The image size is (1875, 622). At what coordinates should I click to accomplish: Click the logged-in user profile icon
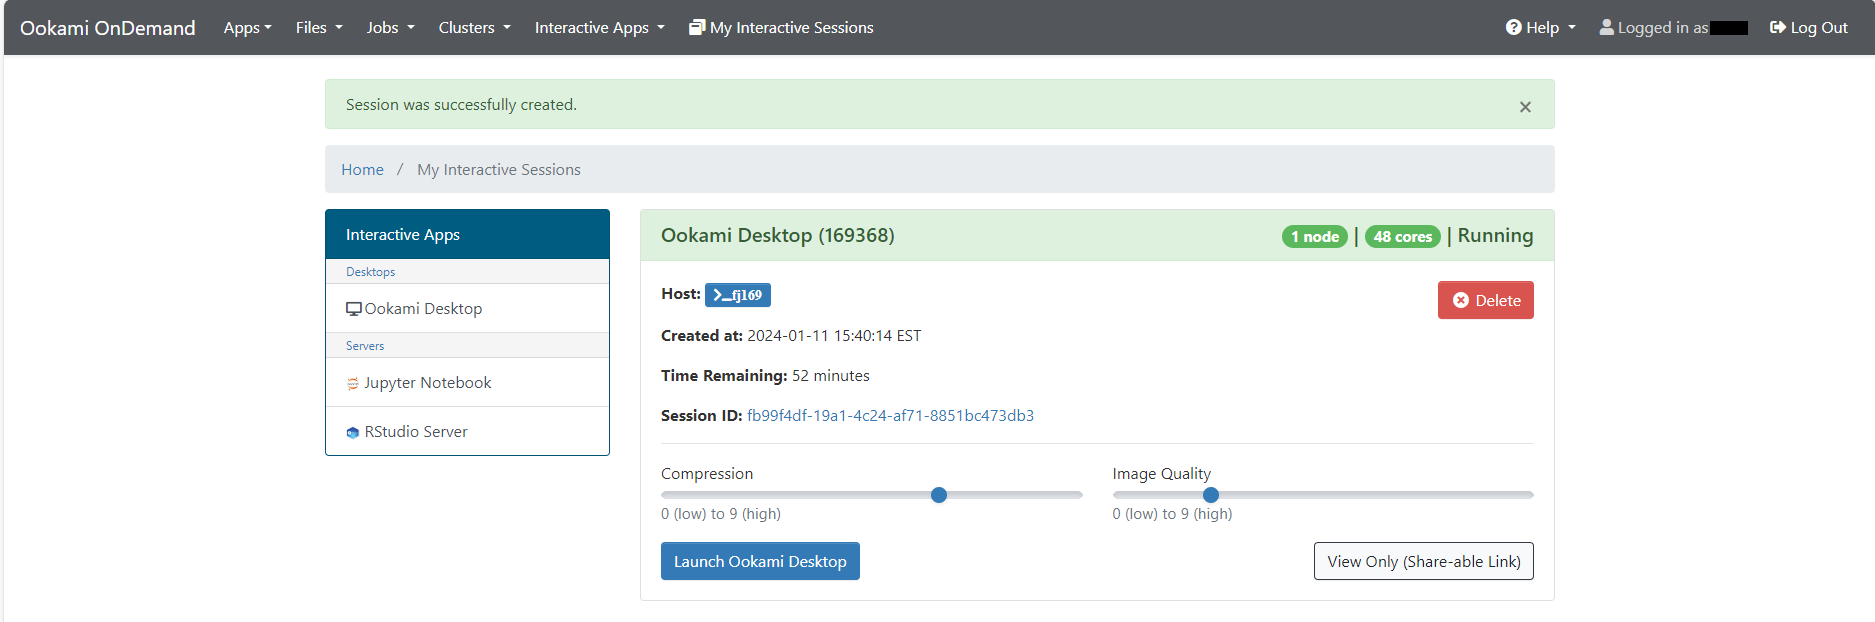click(1606, 27)
